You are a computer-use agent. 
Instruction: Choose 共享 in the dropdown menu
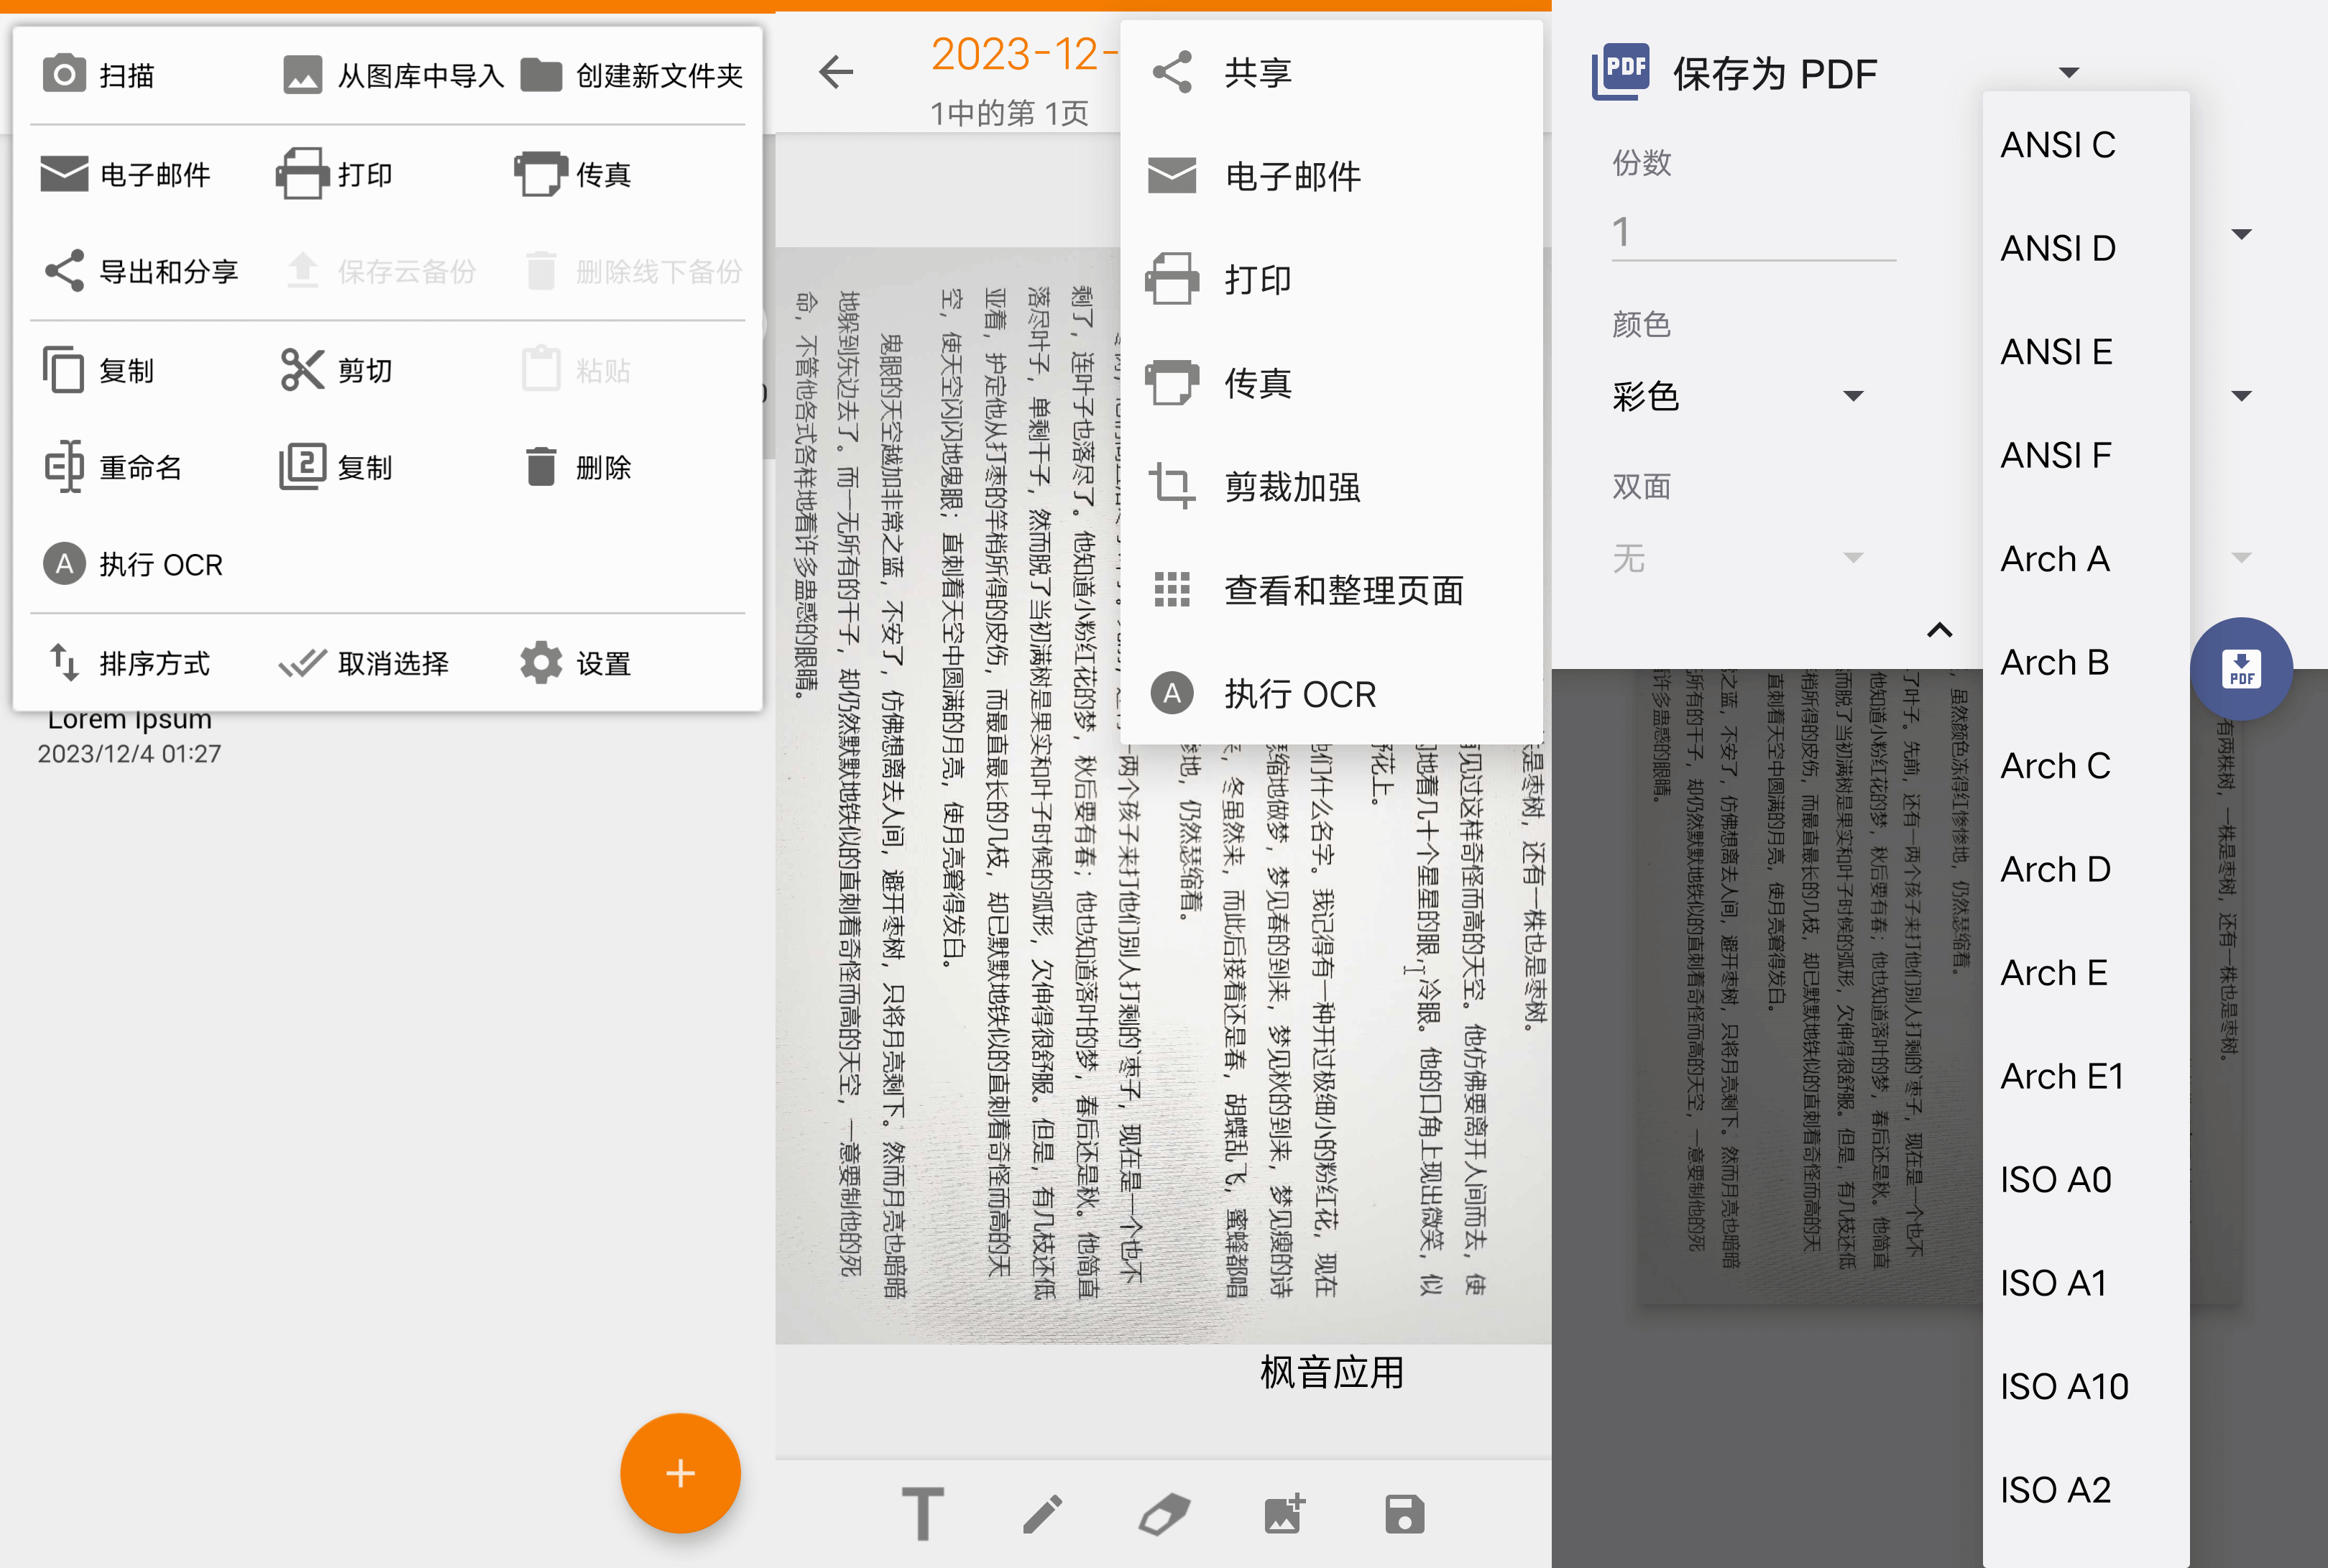click(x=1332, y=72)
